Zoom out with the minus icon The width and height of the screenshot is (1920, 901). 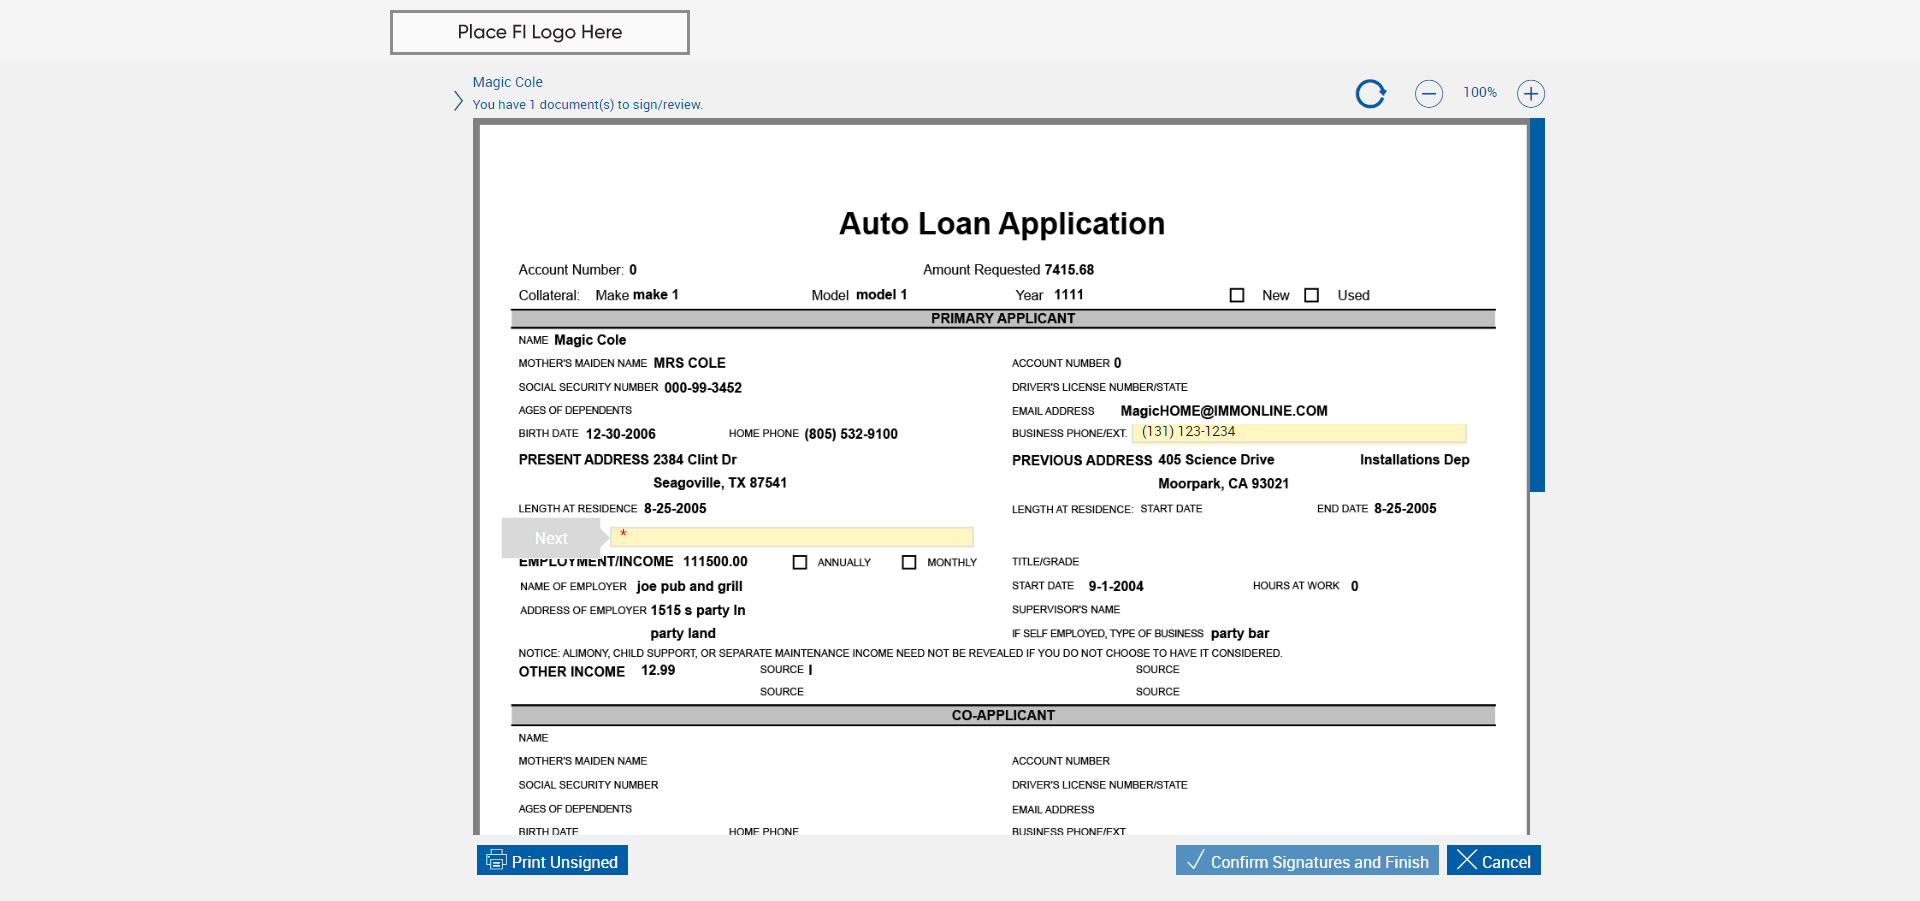click(x=1429, y=94)
